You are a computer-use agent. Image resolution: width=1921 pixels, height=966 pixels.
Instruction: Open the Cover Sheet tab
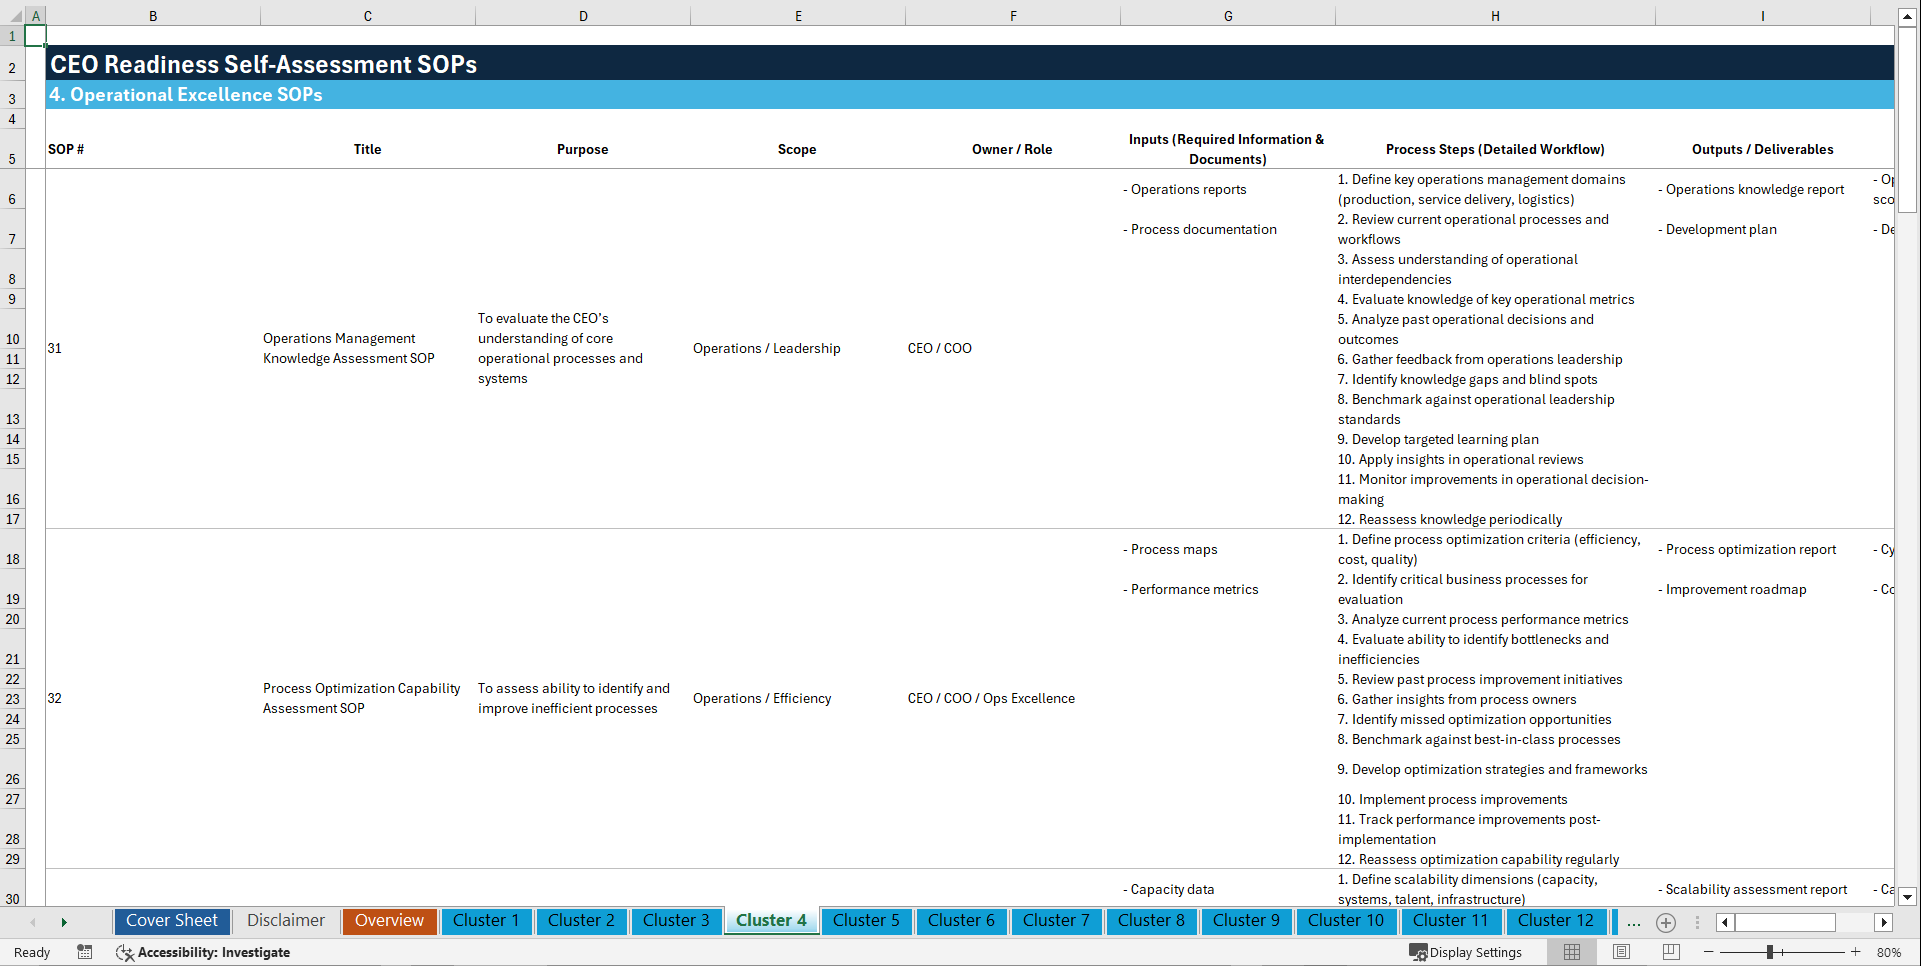coord(171,921)
